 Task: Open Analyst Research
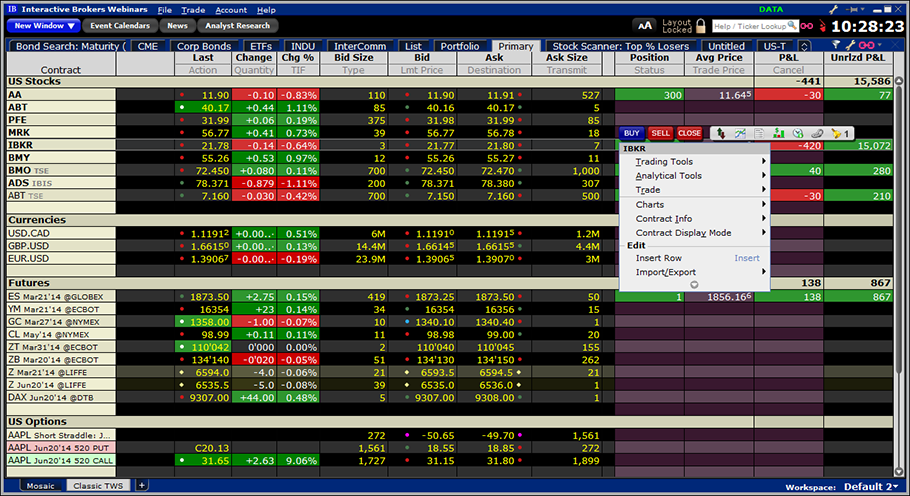[x=237, y=26]
